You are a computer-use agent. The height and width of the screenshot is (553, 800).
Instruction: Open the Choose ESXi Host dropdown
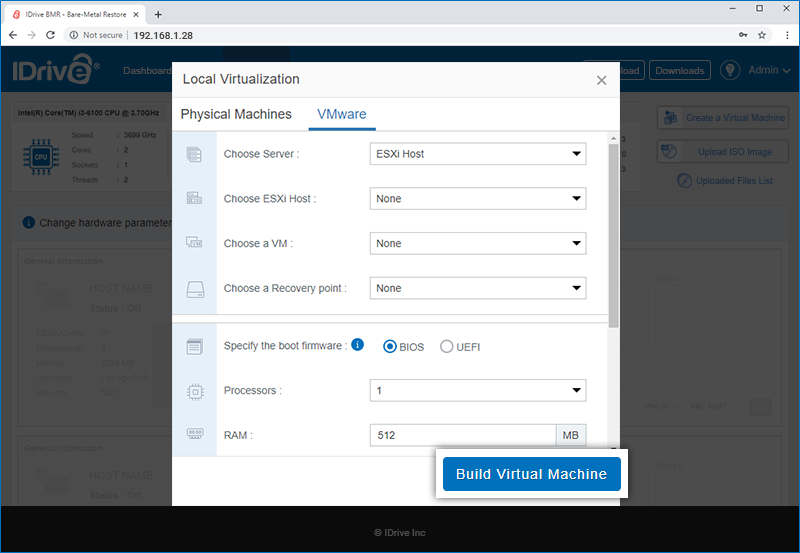(x=478, y=198)
